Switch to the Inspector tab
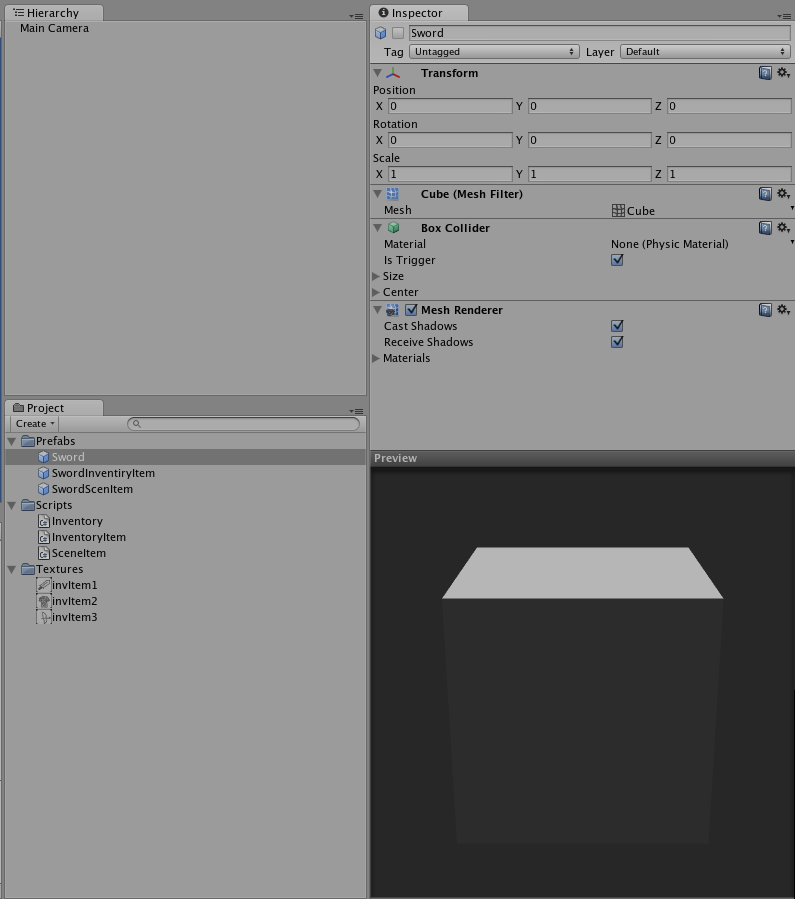This screenshot has width=795, height=899. [418, 13]
